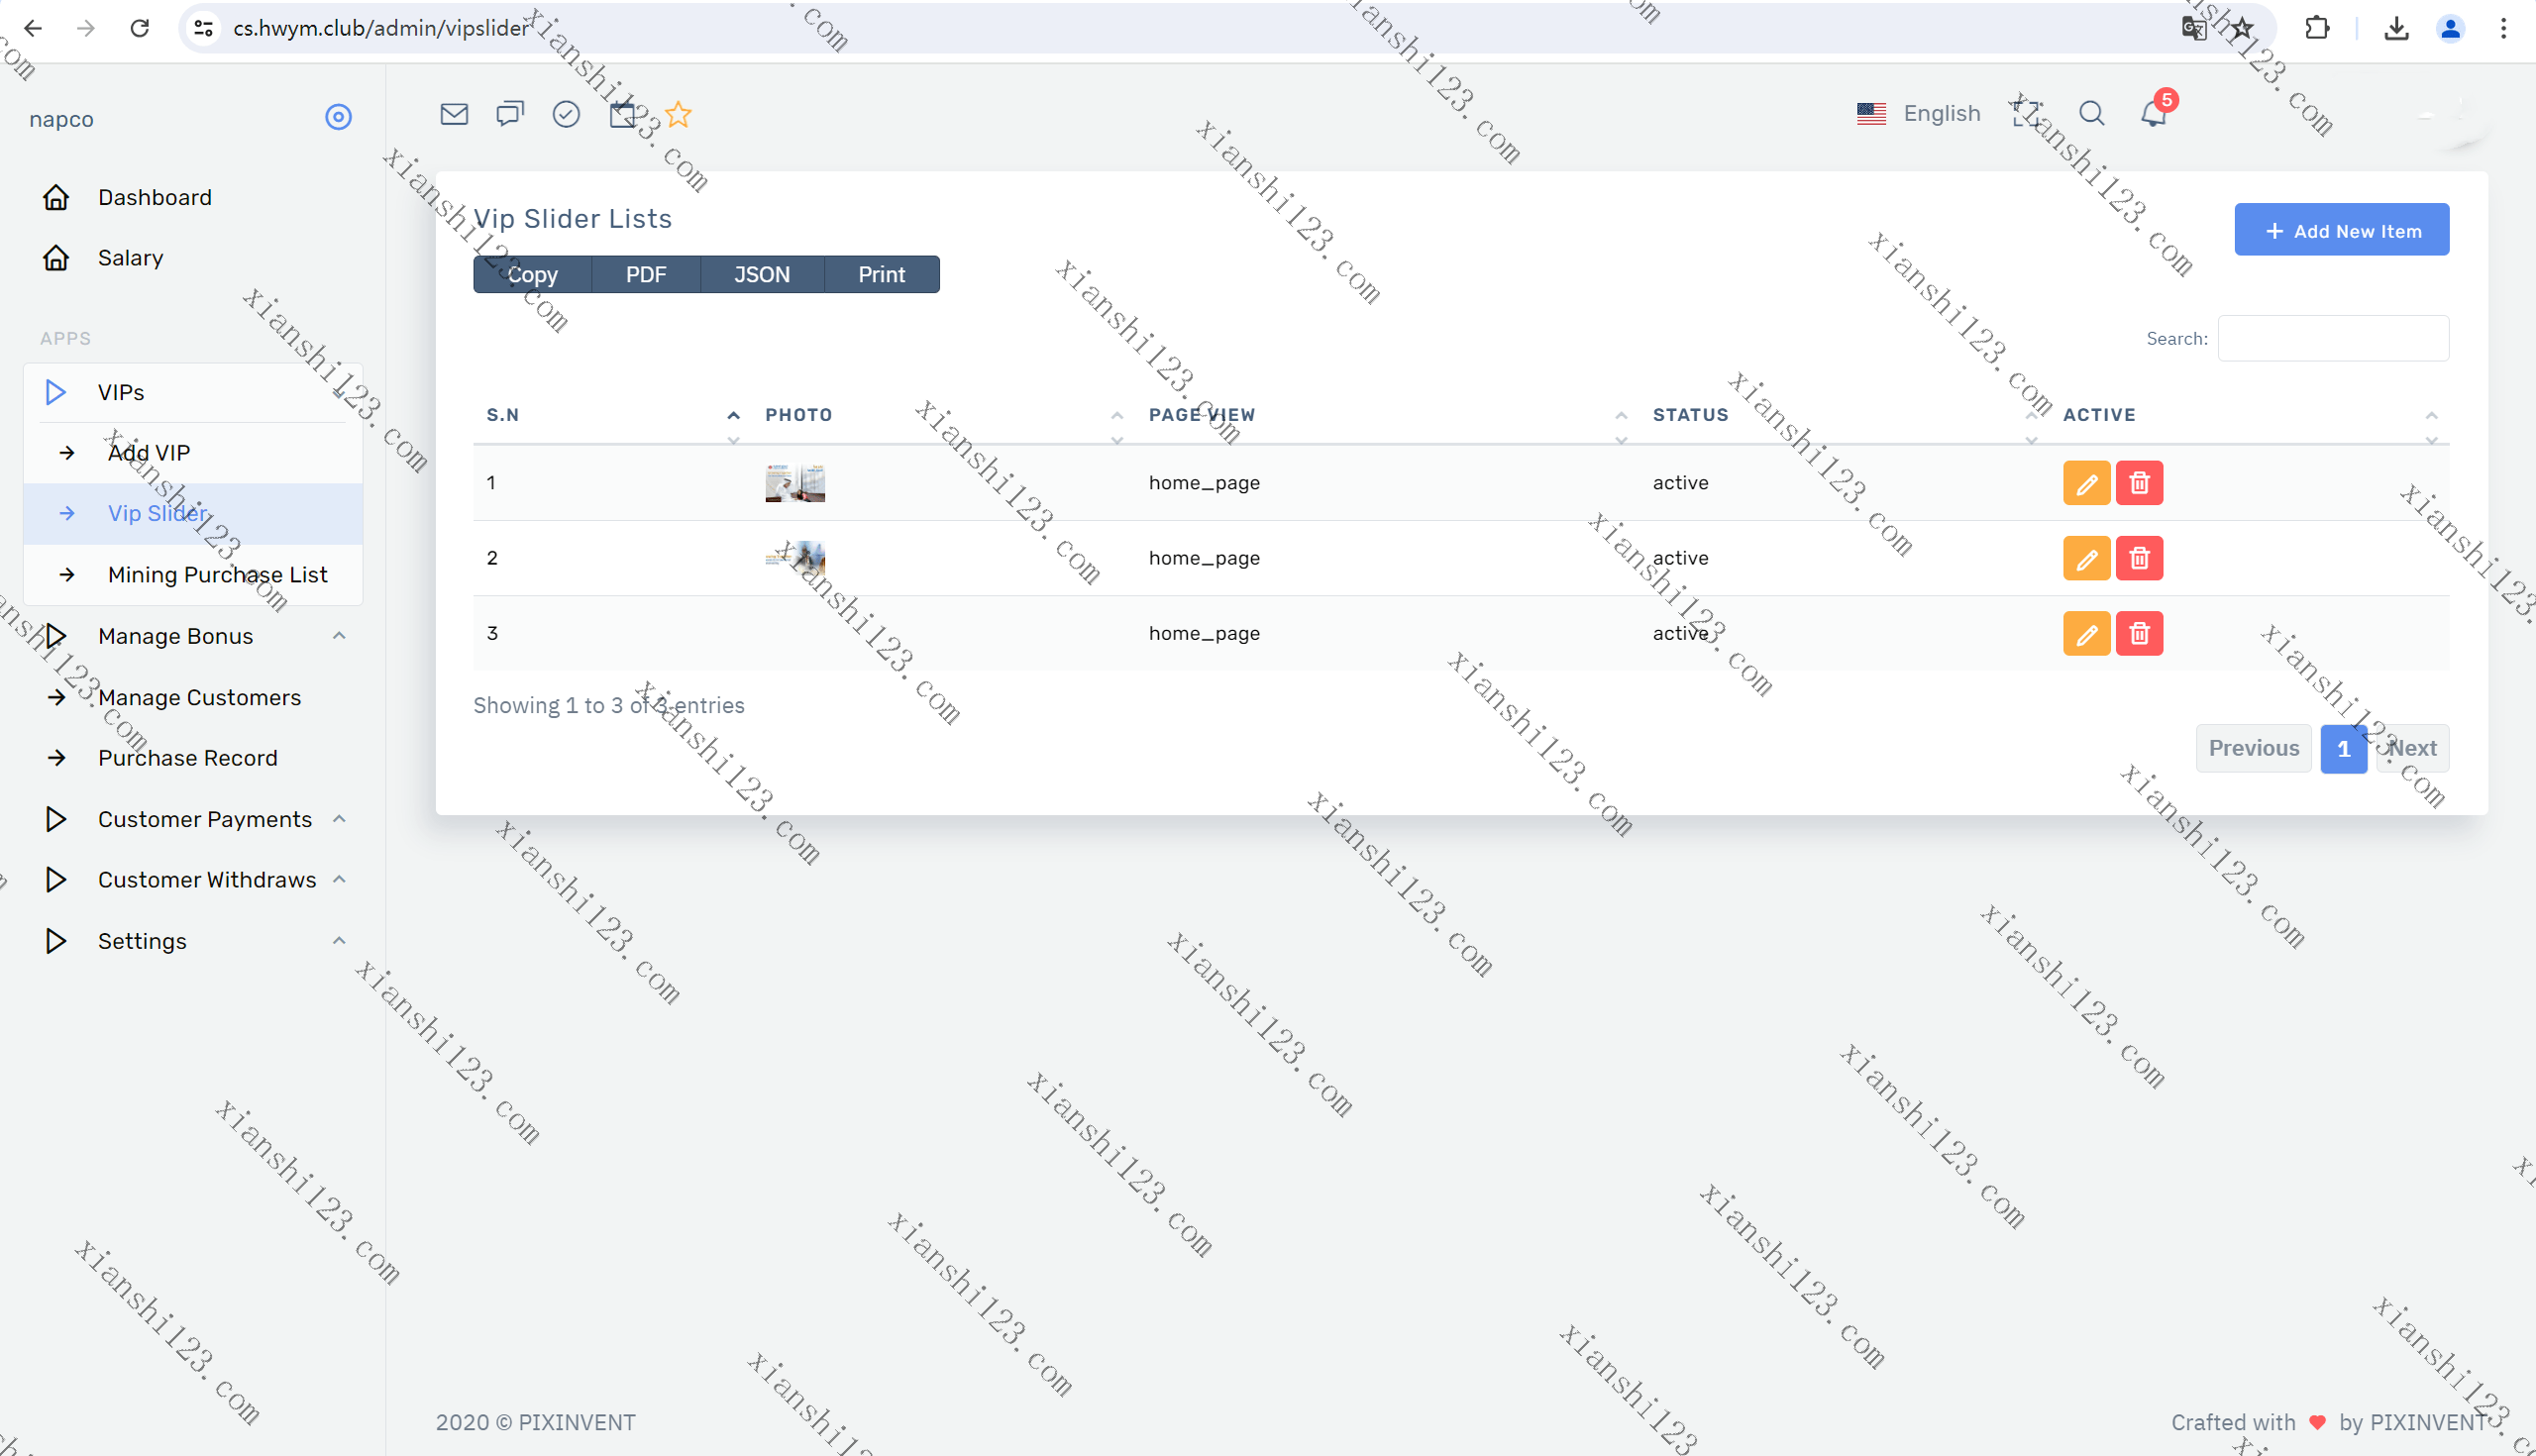The height and width of the screenshot is (1456, 2536).
Task: Click PIXINVENT link in footer left
Action: point(577,1422)
